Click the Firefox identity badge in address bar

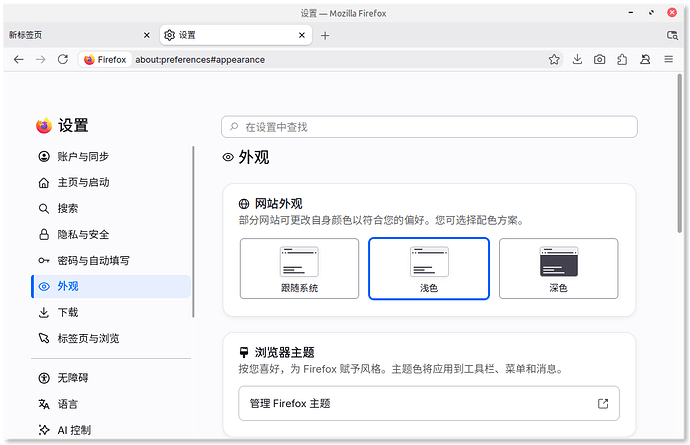point(105,59)
